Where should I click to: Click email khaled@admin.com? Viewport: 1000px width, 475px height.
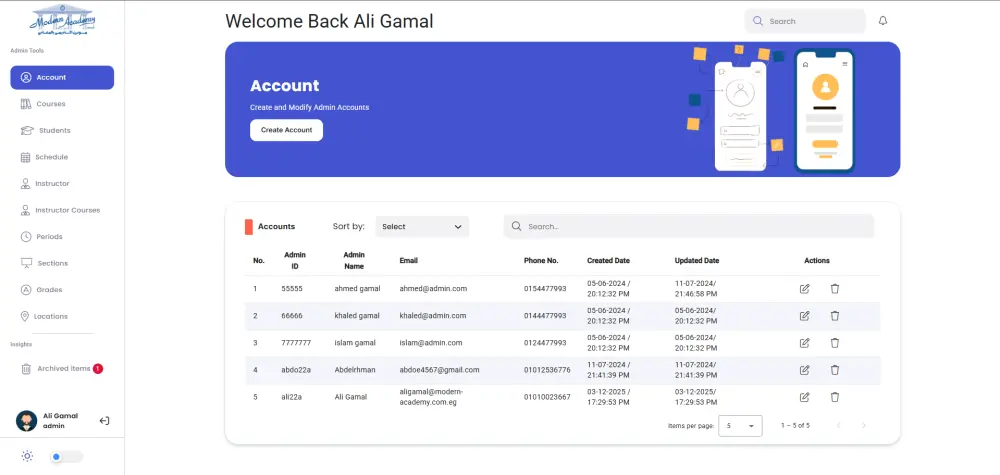point(432,316)
